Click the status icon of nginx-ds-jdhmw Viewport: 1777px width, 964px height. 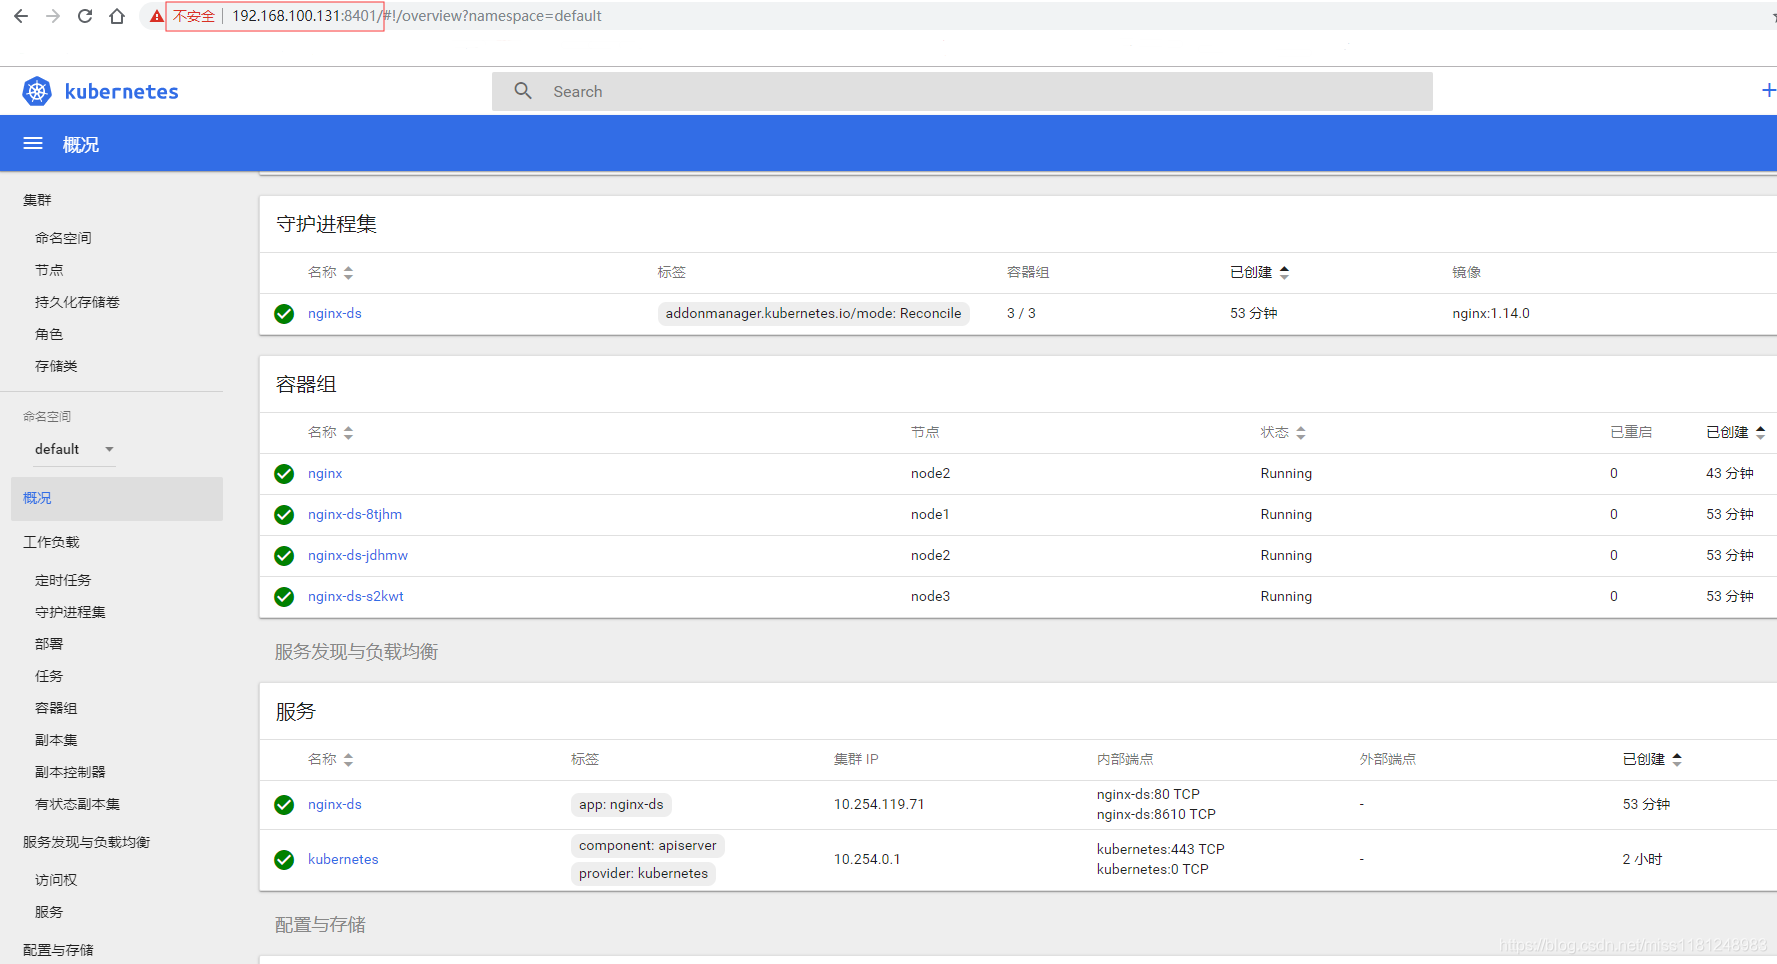click(284, 556)
